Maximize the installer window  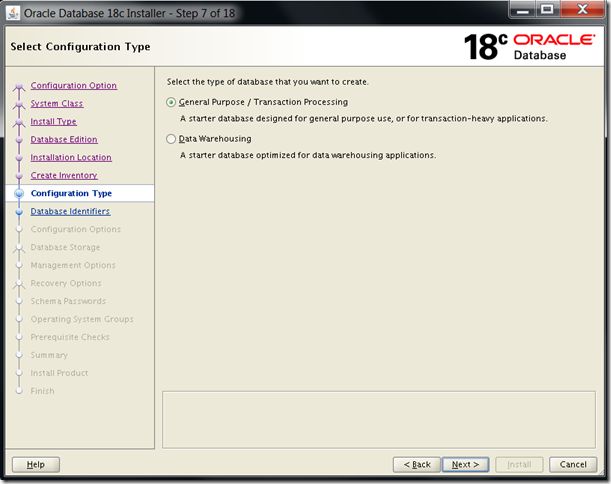(x=547, y=9)
